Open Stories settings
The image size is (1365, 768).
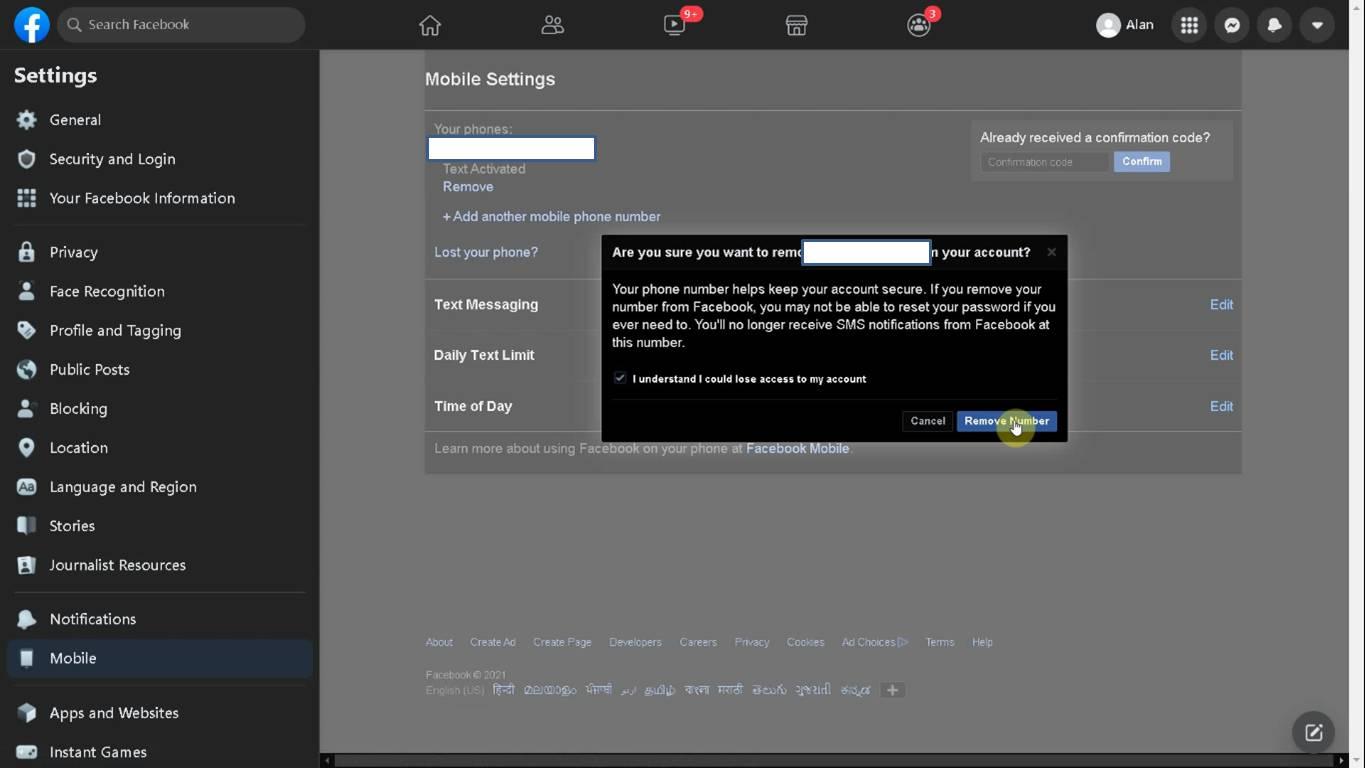coord(160,526)
